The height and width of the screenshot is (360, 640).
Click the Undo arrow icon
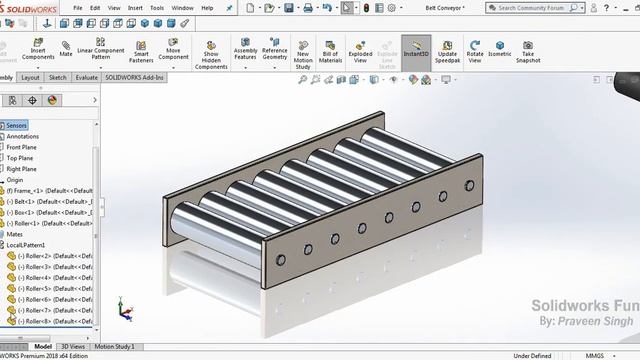click(x=327, y=8)
